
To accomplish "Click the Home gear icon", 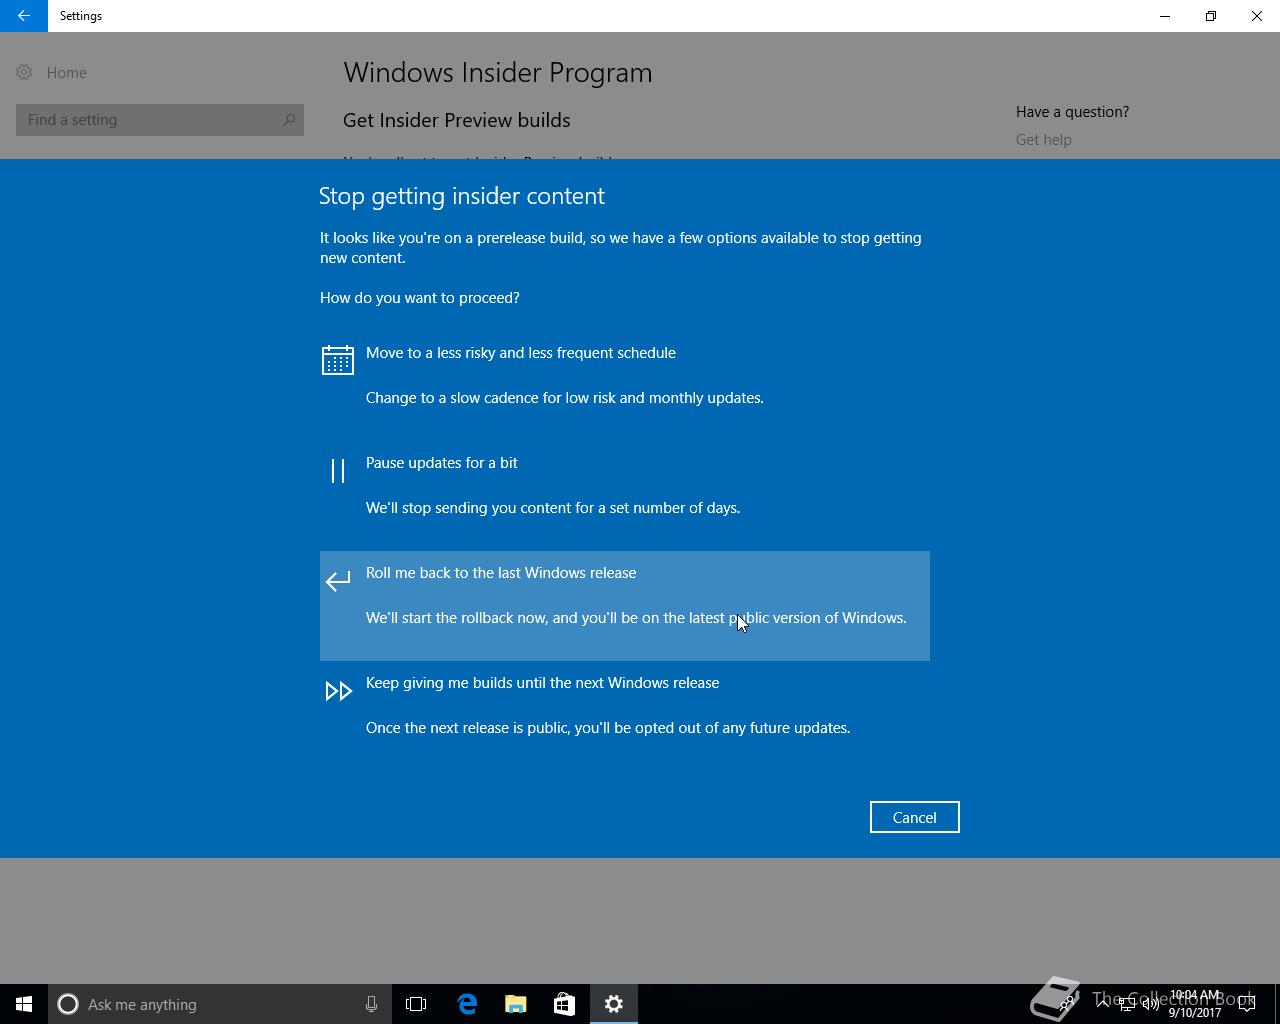I will pyautogui.click(x=24, y=72).
